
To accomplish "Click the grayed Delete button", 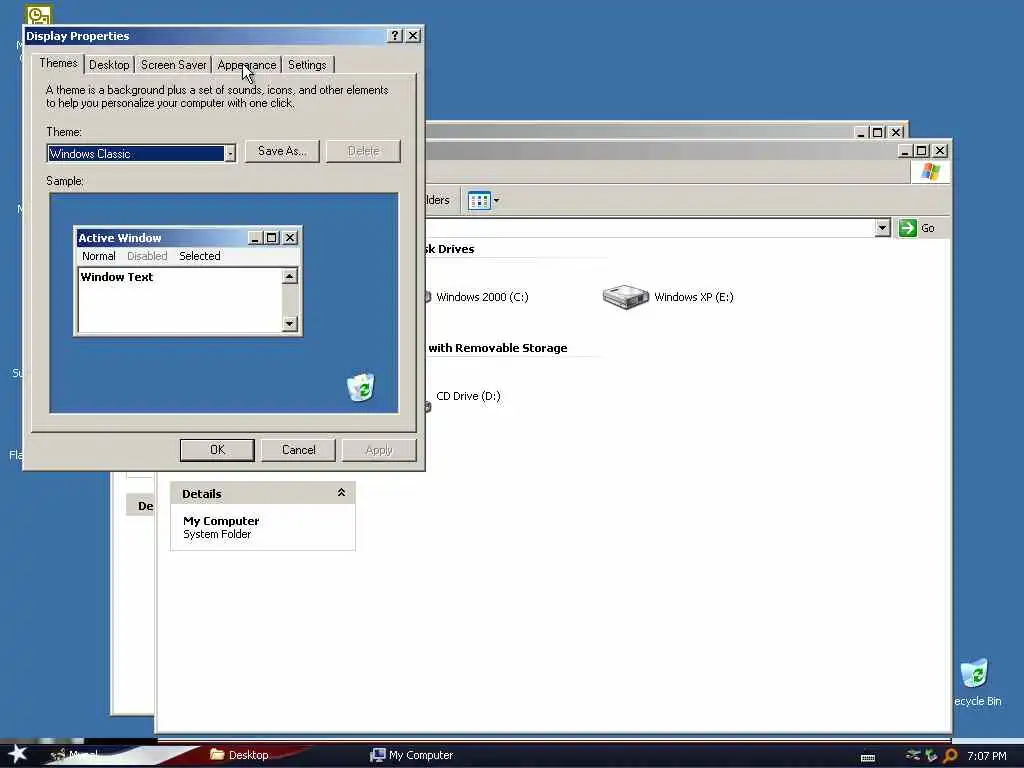I will [x=363, y=151].
